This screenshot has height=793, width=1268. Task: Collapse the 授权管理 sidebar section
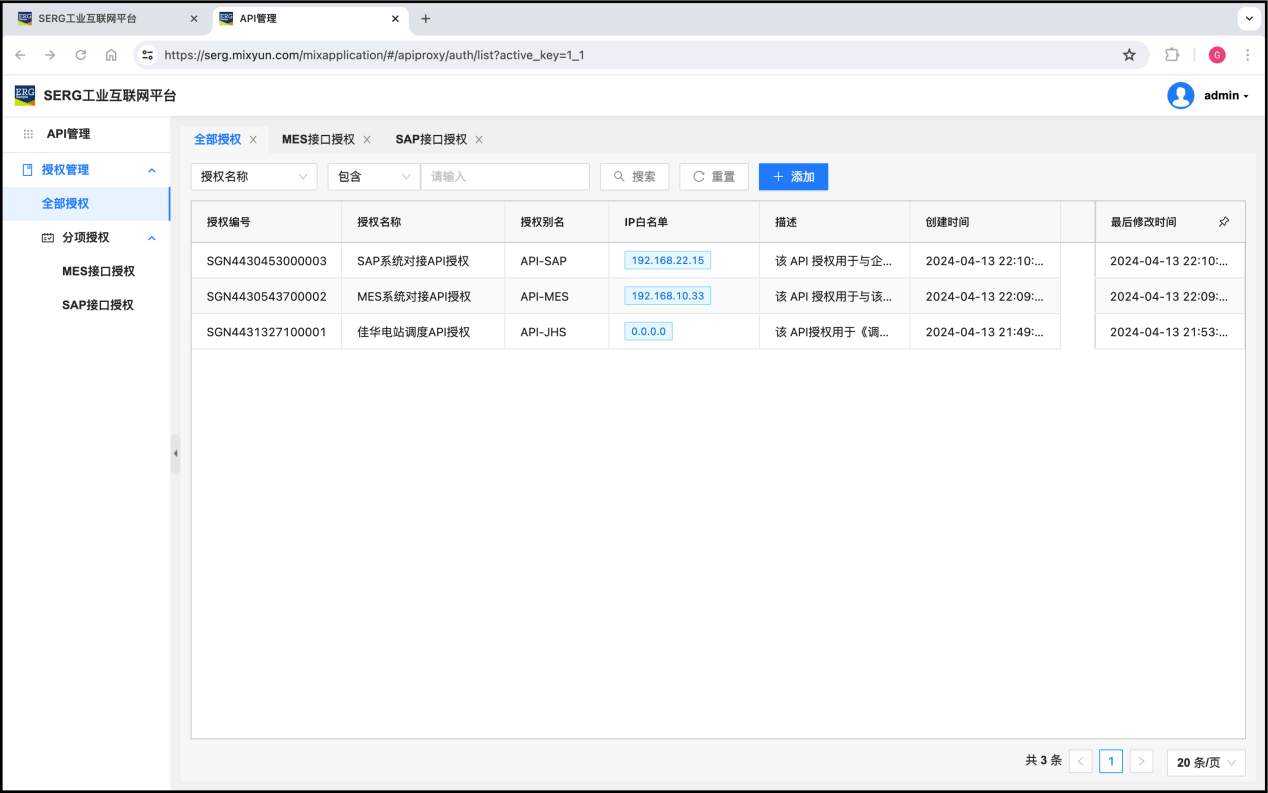[152, 170]
